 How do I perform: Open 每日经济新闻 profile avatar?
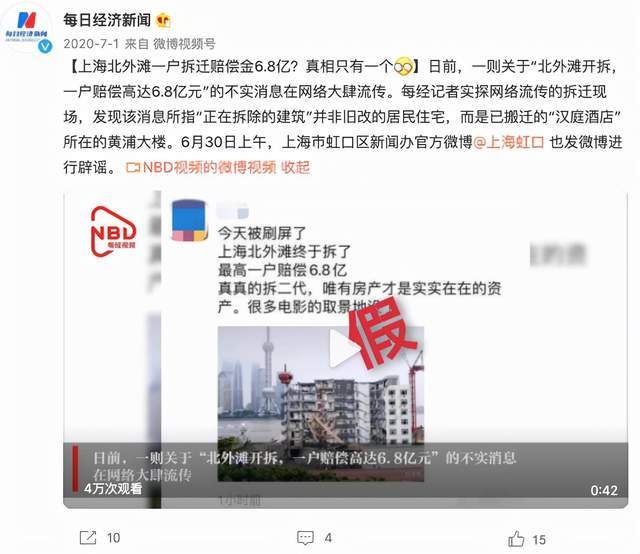pos(27,28)
